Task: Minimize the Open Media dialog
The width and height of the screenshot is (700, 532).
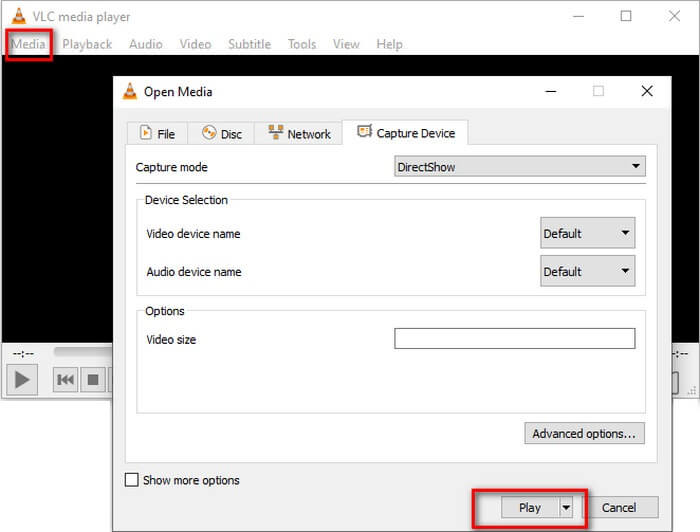Action: pyautogui.click(x=551, y=91)
